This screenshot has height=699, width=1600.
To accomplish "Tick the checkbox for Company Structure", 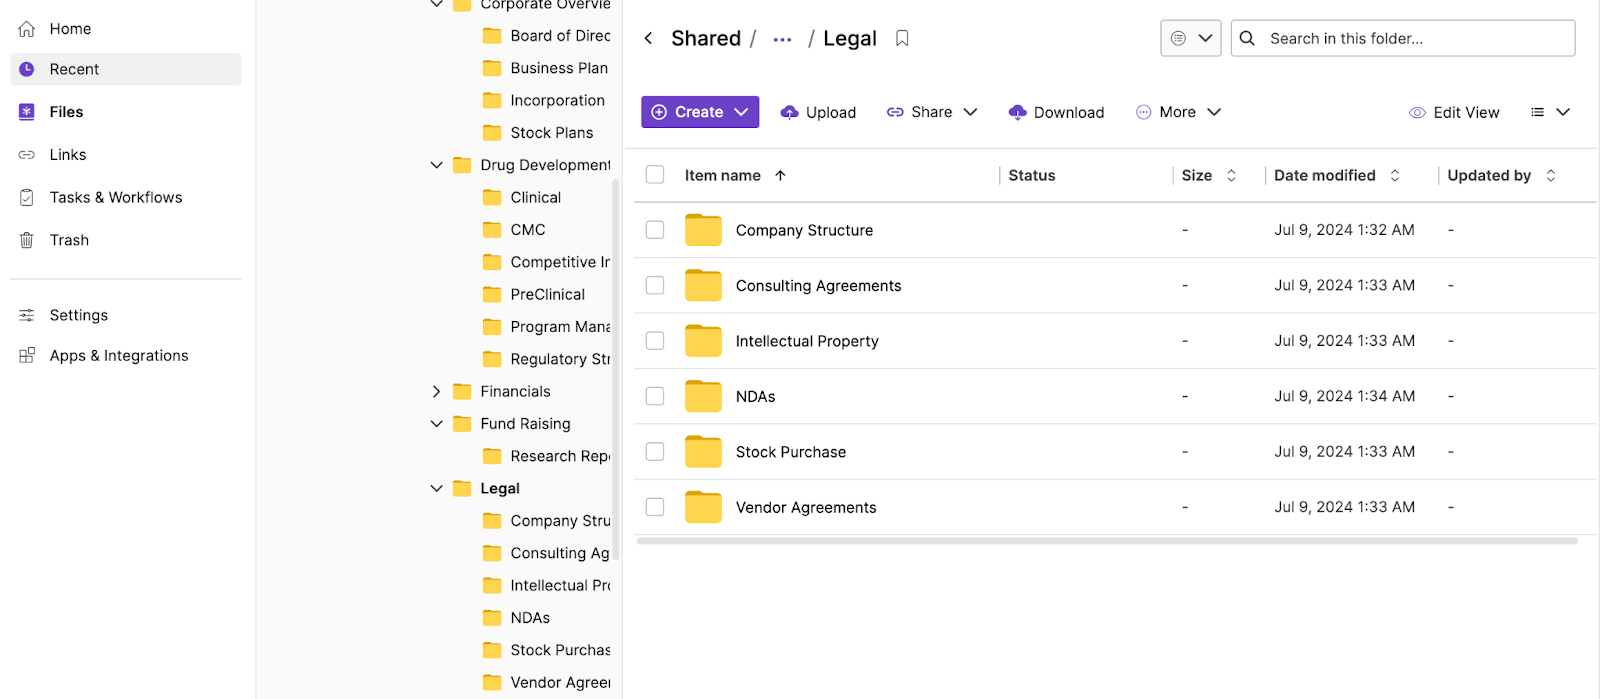I will pyautogui.click(x=655, y=230).
